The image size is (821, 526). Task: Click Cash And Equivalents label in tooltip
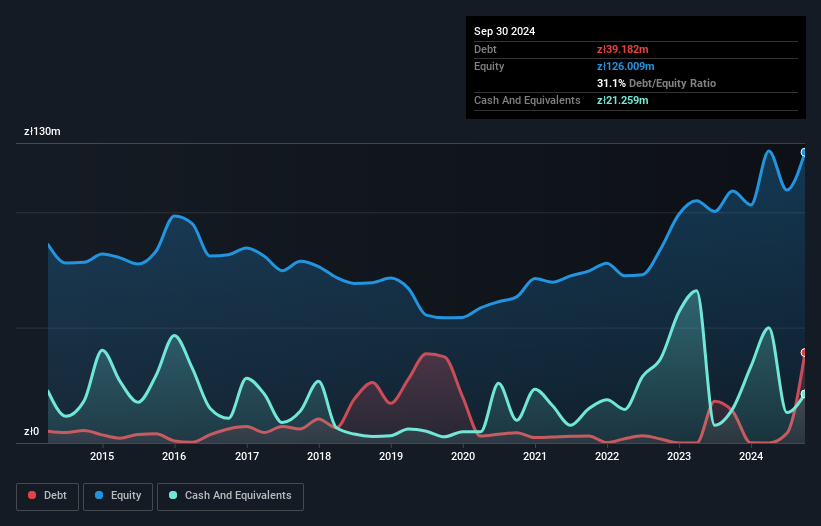(x=527, y=100)
